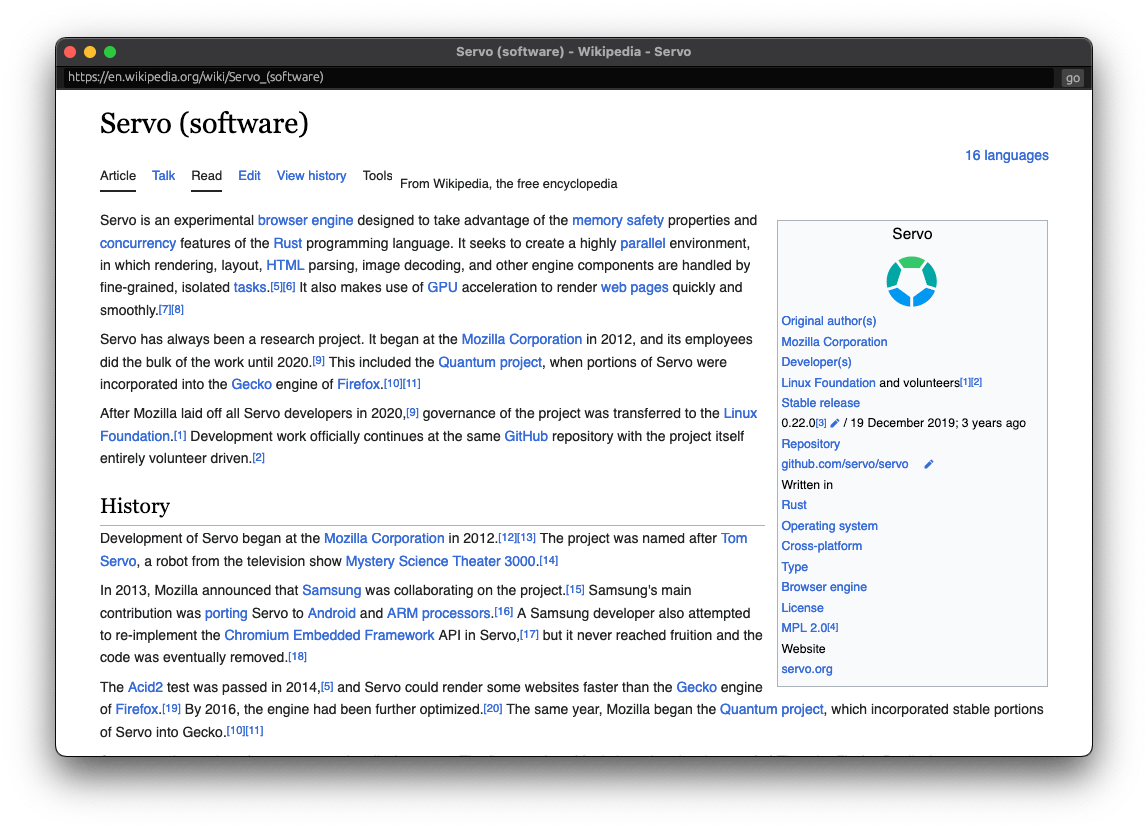The width and height of the screenshot is (1148, 830).
Task: Open the MPL 2.0 link
Action: pos(804,628)
